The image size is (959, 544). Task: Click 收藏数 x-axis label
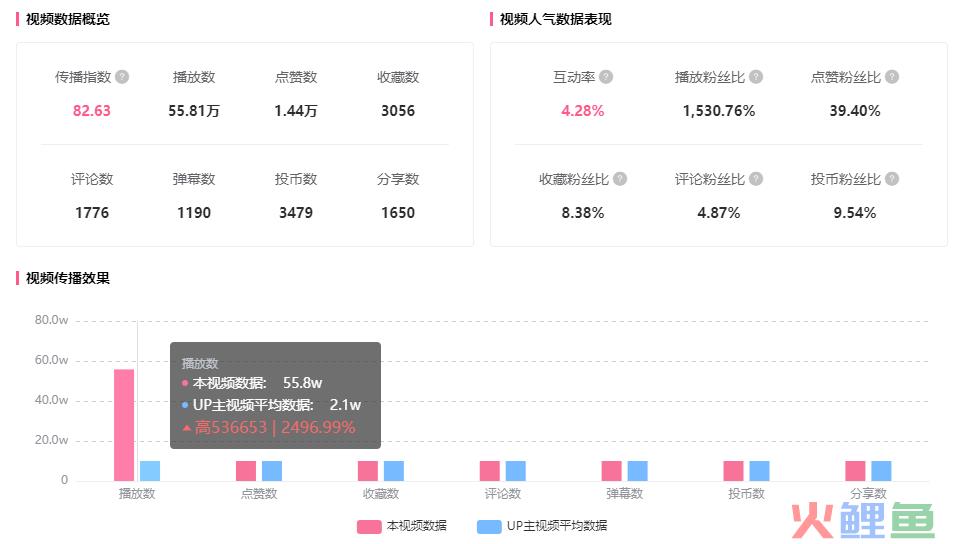coord(380,494)
